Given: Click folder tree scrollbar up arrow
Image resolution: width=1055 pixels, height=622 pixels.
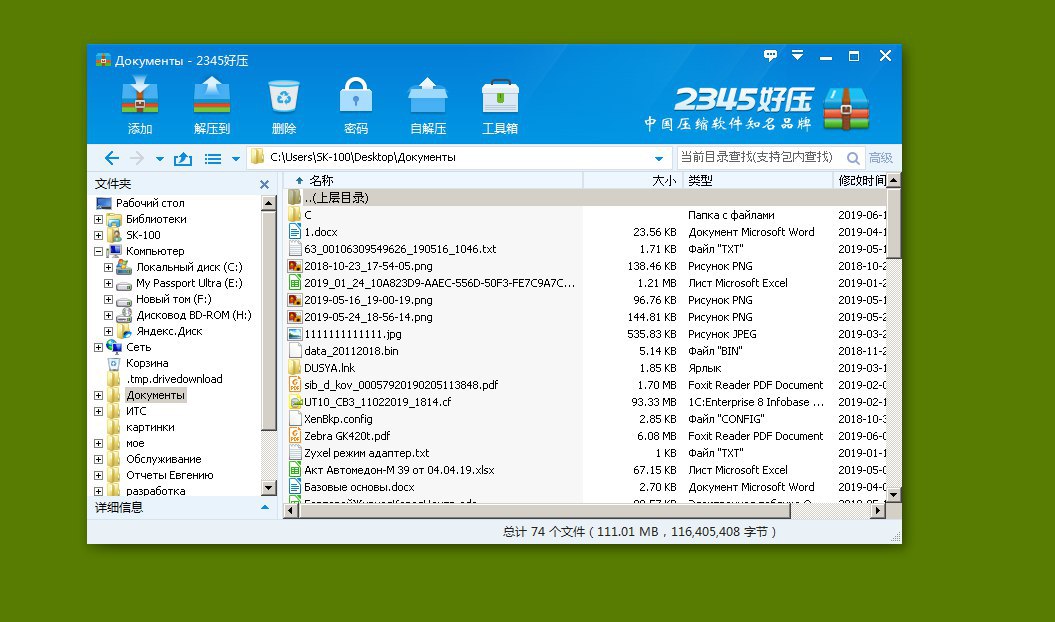Looking at the screenshot, I should click(x=268, y=203).
